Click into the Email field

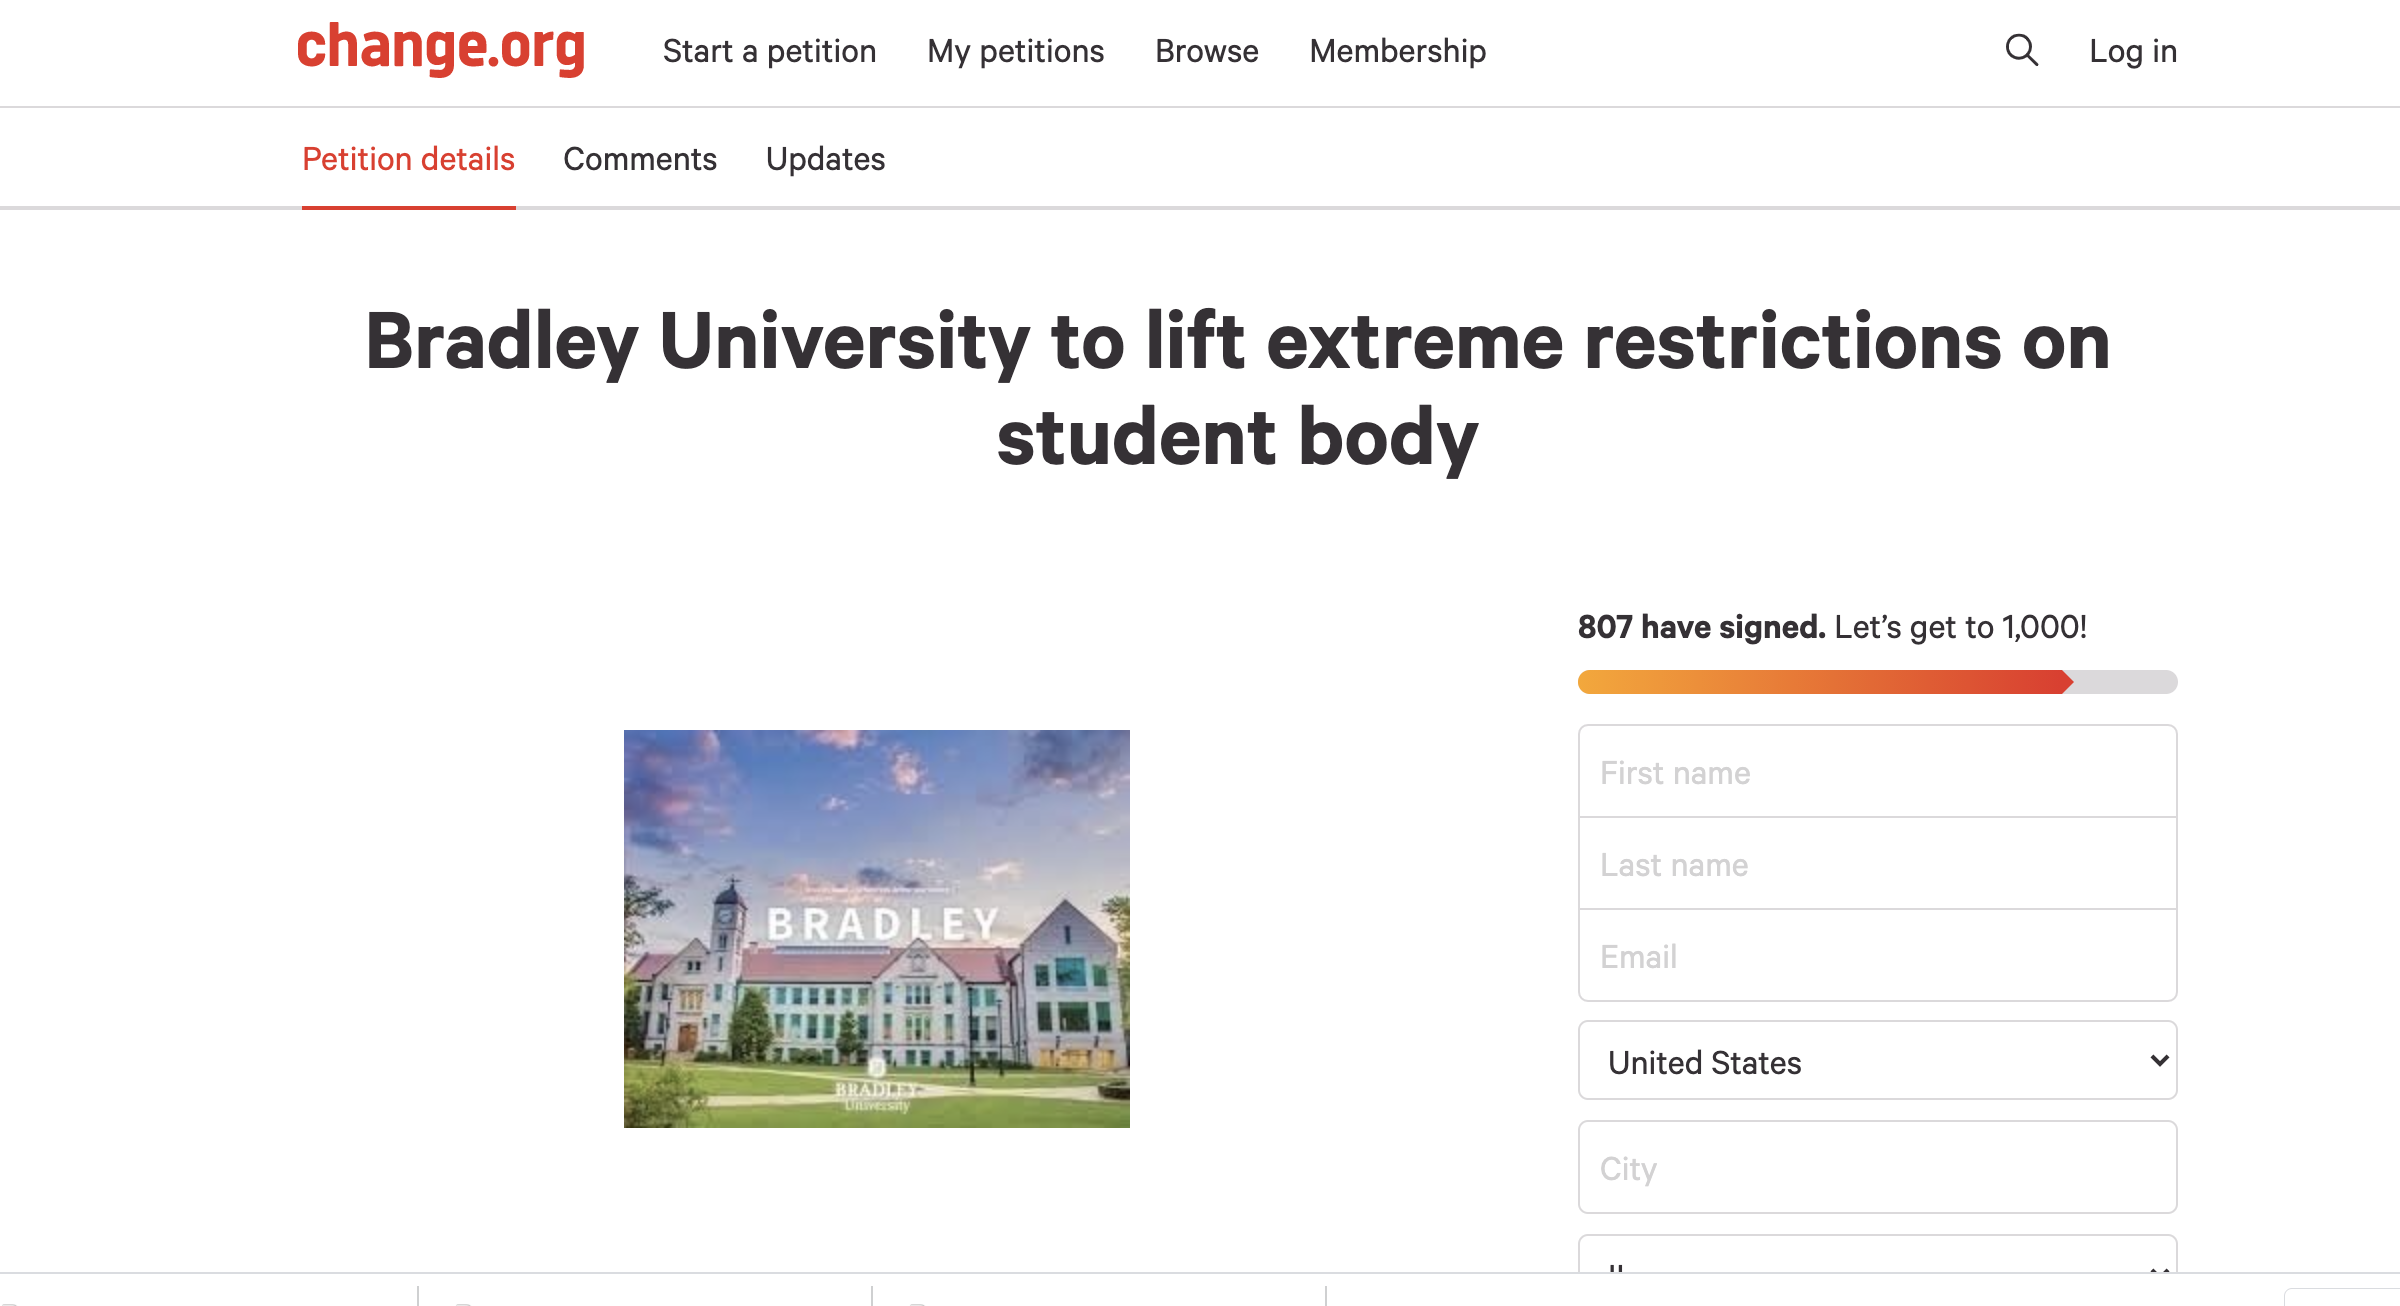[x=1877, y=956]
